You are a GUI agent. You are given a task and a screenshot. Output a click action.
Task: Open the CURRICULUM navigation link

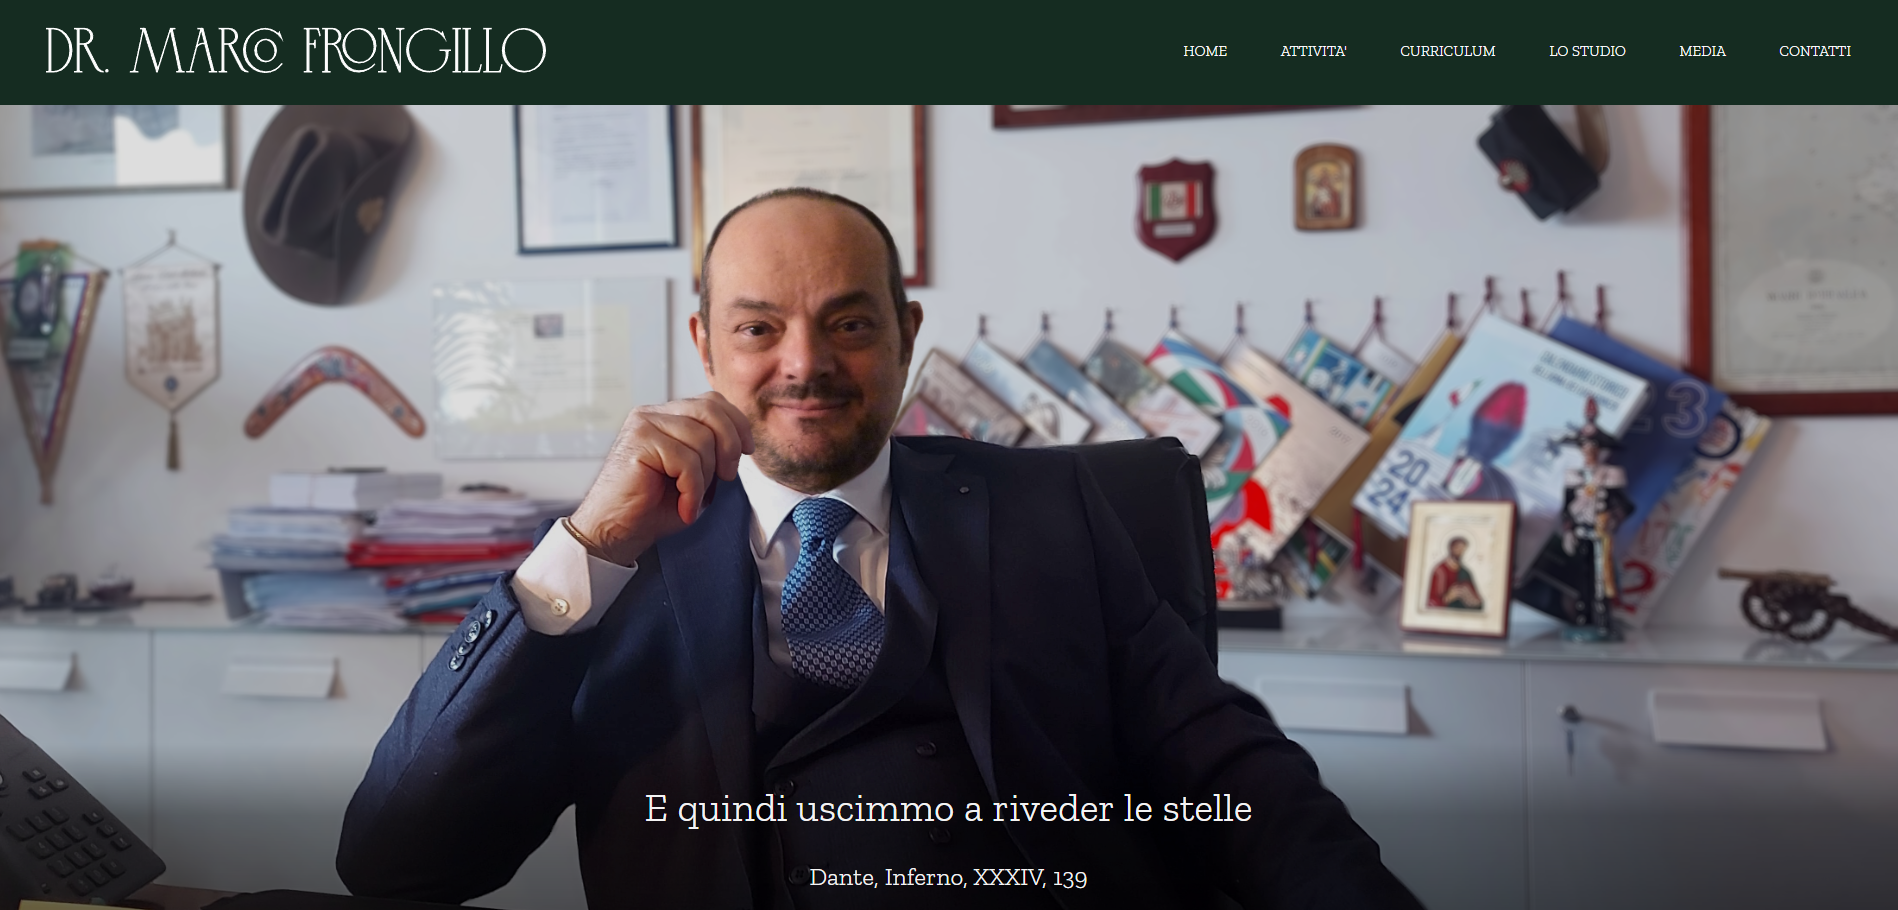1447,51
